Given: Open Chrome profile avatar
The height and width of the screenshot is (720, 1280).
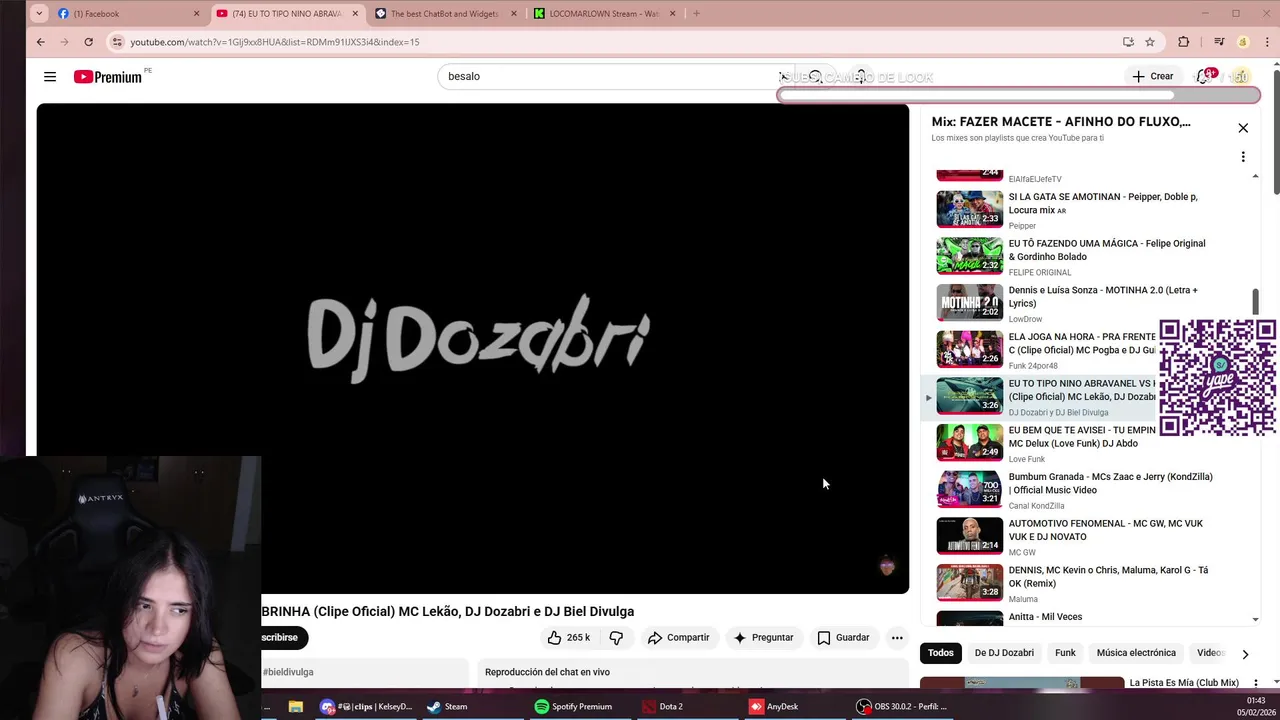Looking at the screenshot, I should click(x=1243, y=42).
